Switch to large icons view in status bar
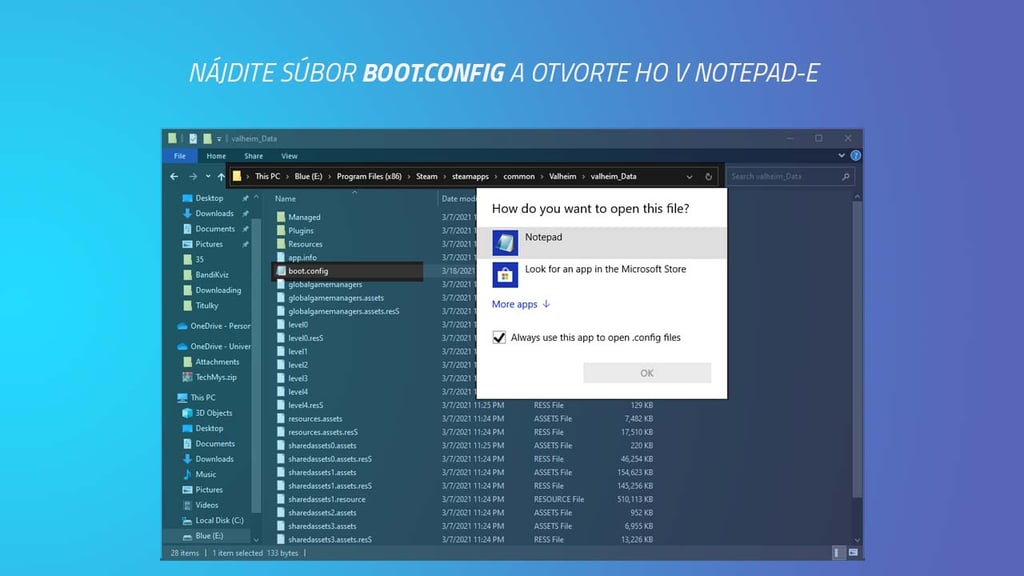1024x576 pixels. pos(853,552)
